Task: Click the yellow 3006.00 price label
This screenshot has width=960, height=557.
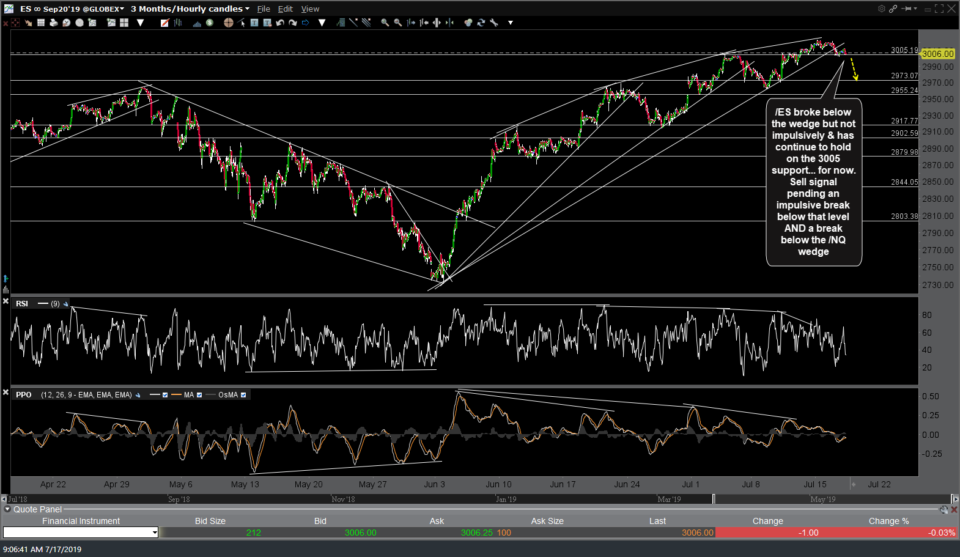Action: (937, 54)
